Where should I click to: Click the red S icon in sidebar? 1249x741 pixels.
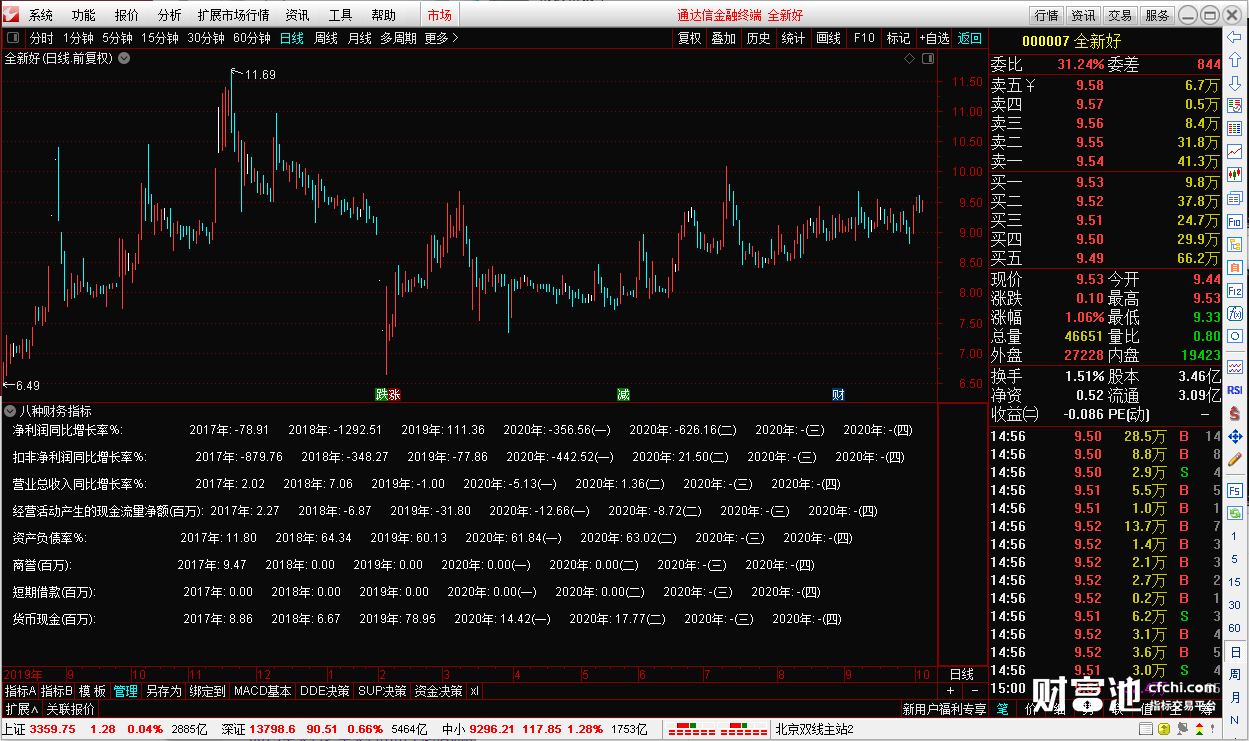[1235, 413]
